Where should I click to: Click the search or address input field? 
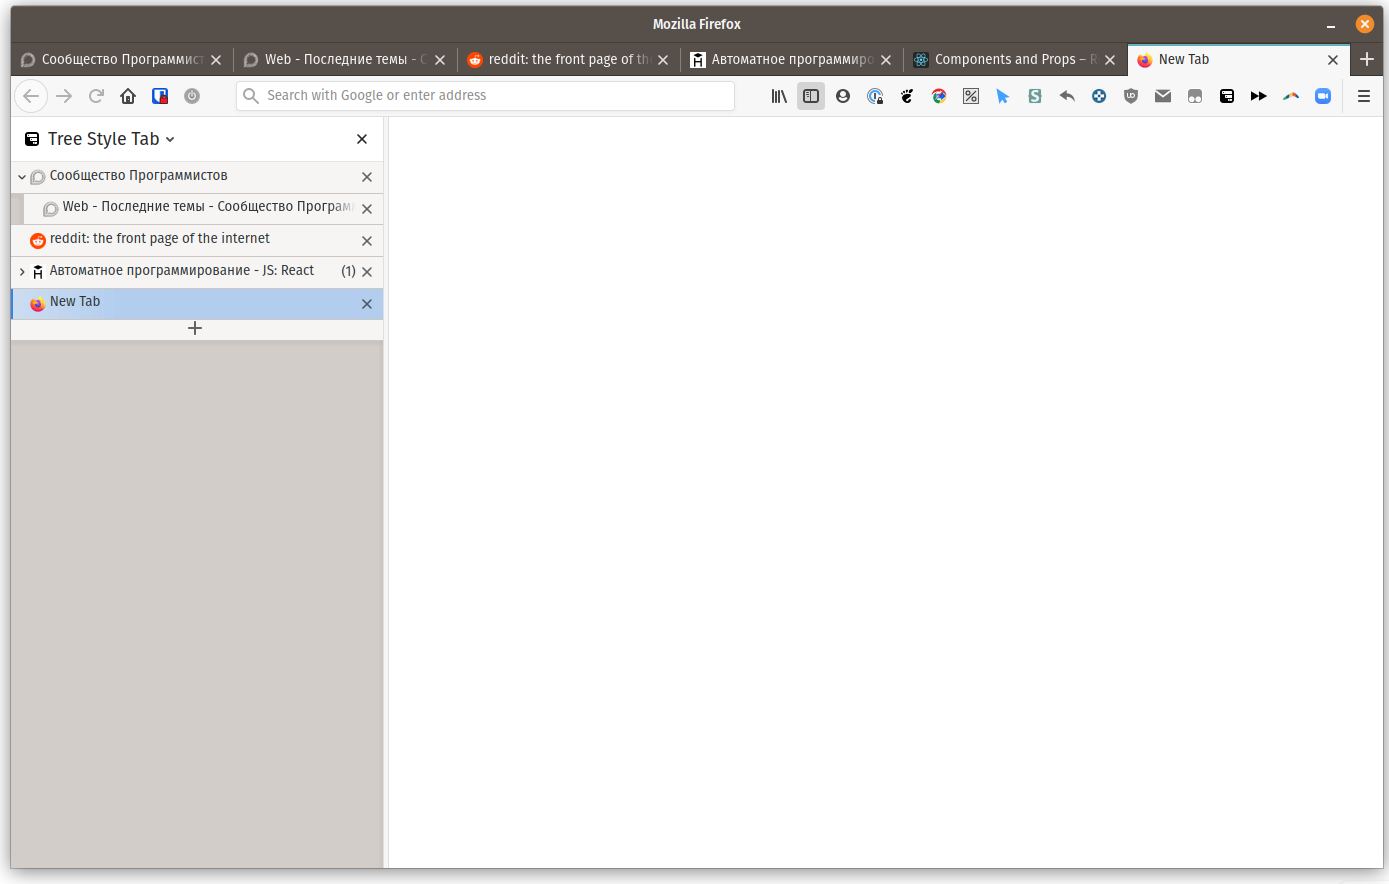click(486, 96)
